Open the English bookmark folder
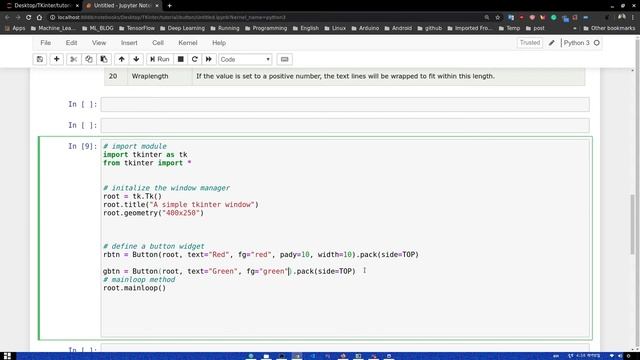This screenshot has width=640, height=360. click(305, 28)
